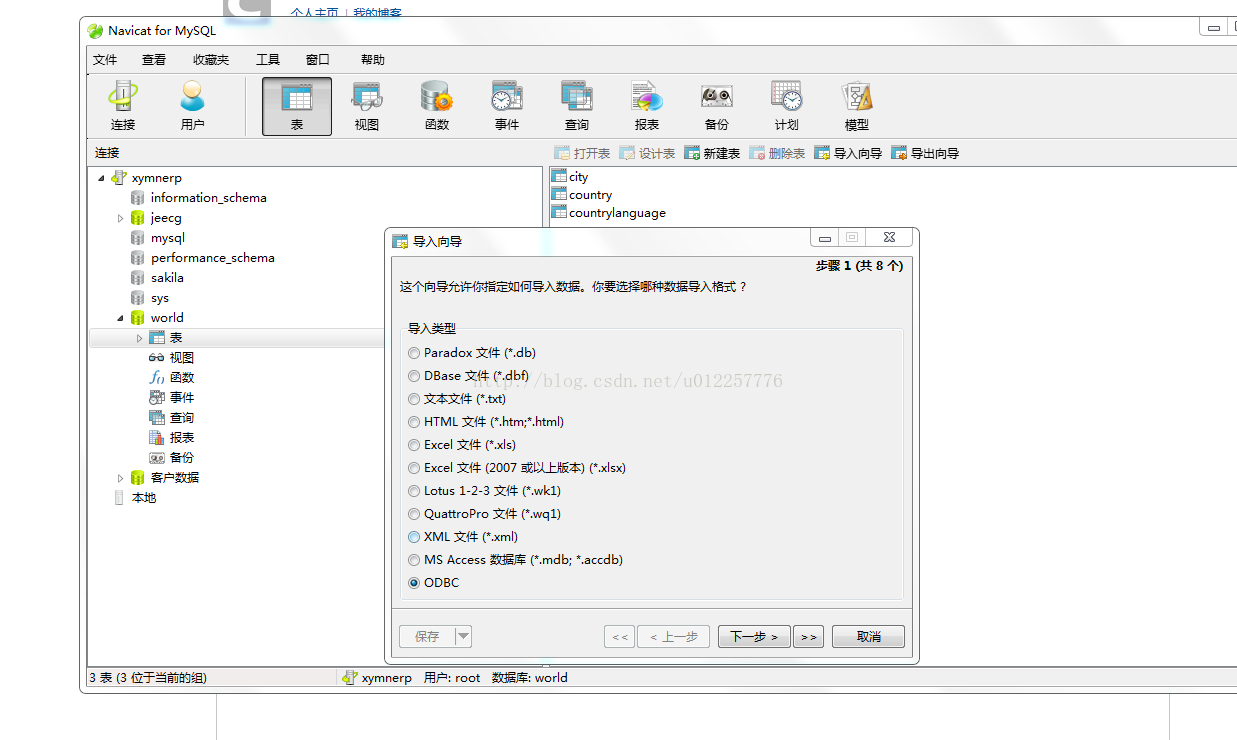The width and height of the screenshot is (1237, 740).
Task: Choose MS Access 数据库 import type
Action: coord(414,560)
